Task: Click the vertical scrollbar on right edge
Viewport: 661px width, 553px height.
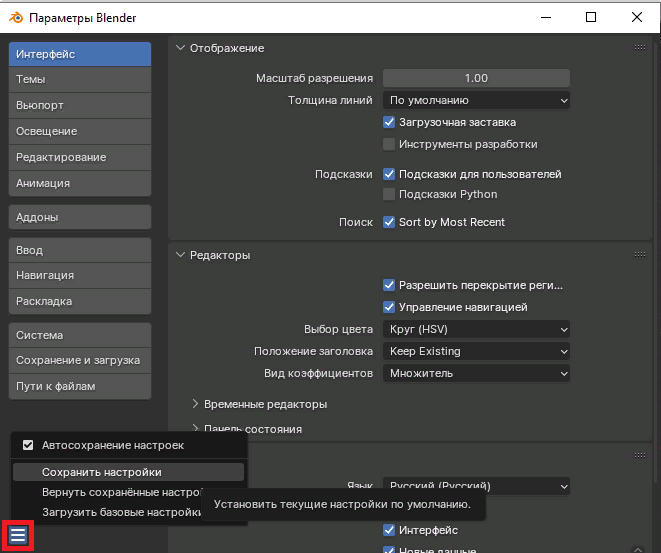Action: coord(657,261)
